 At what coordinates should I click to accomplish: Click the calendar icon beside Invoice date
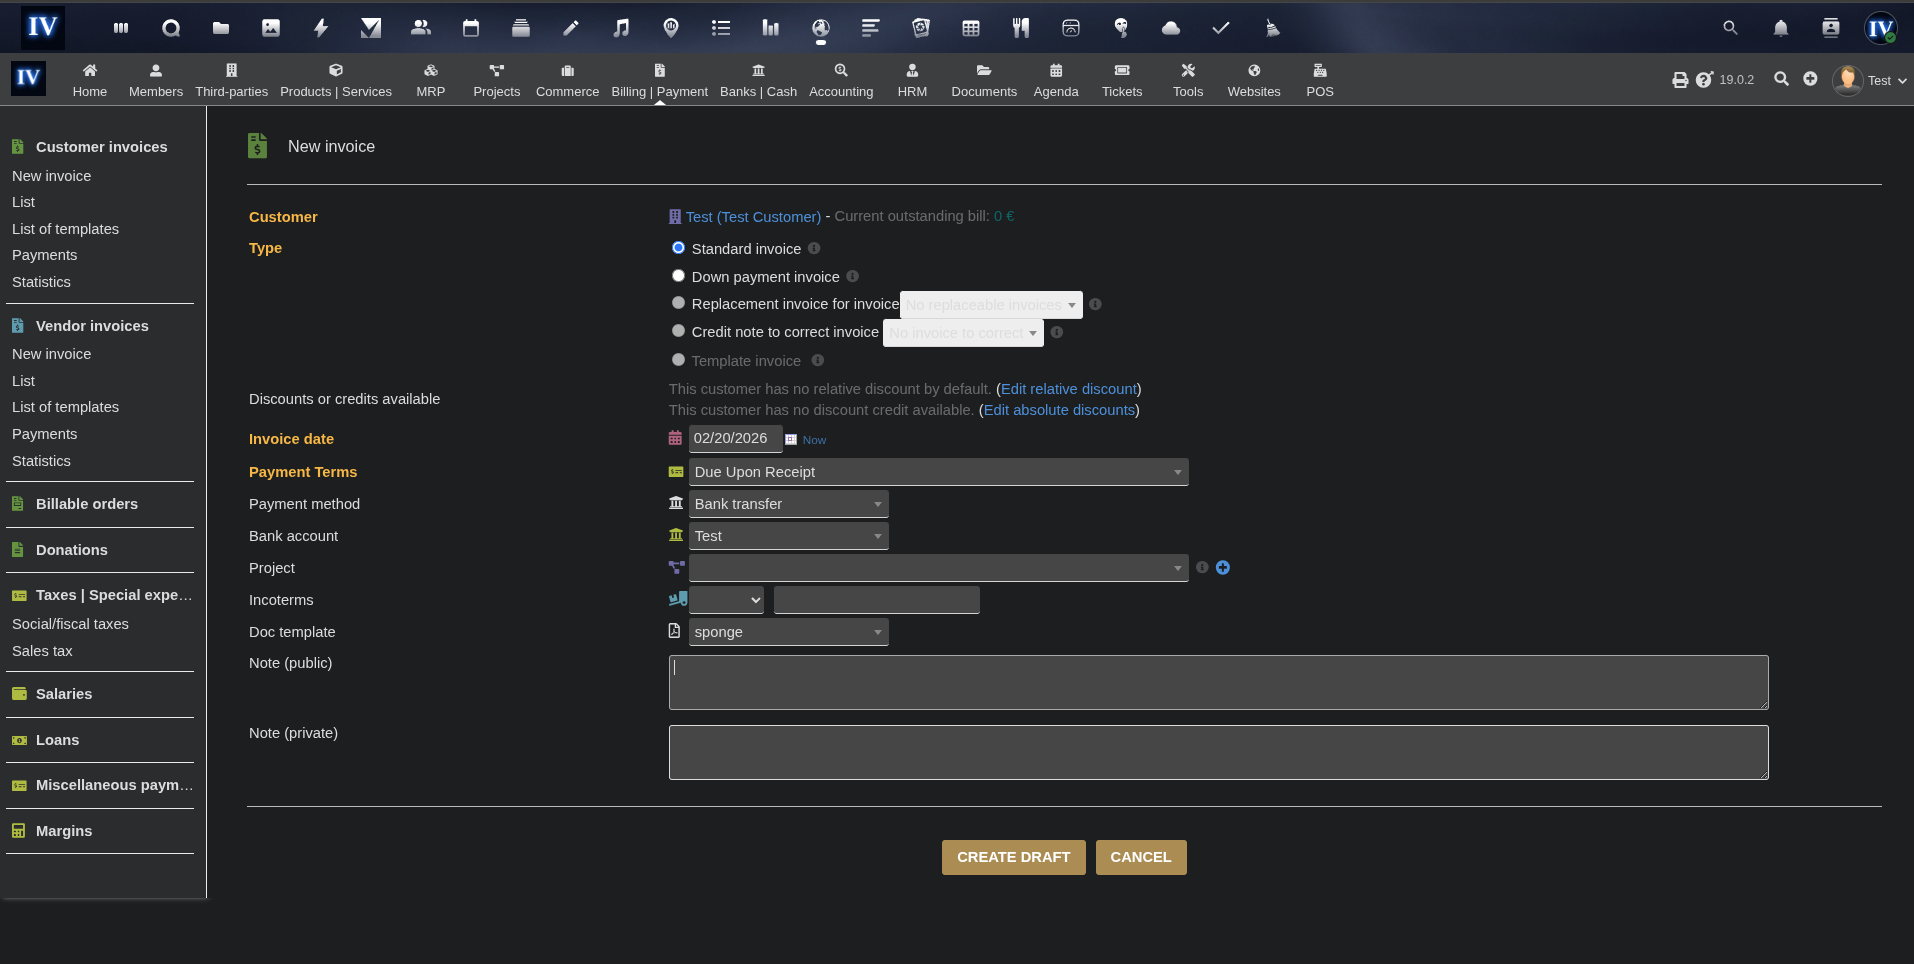click(675, 438)
